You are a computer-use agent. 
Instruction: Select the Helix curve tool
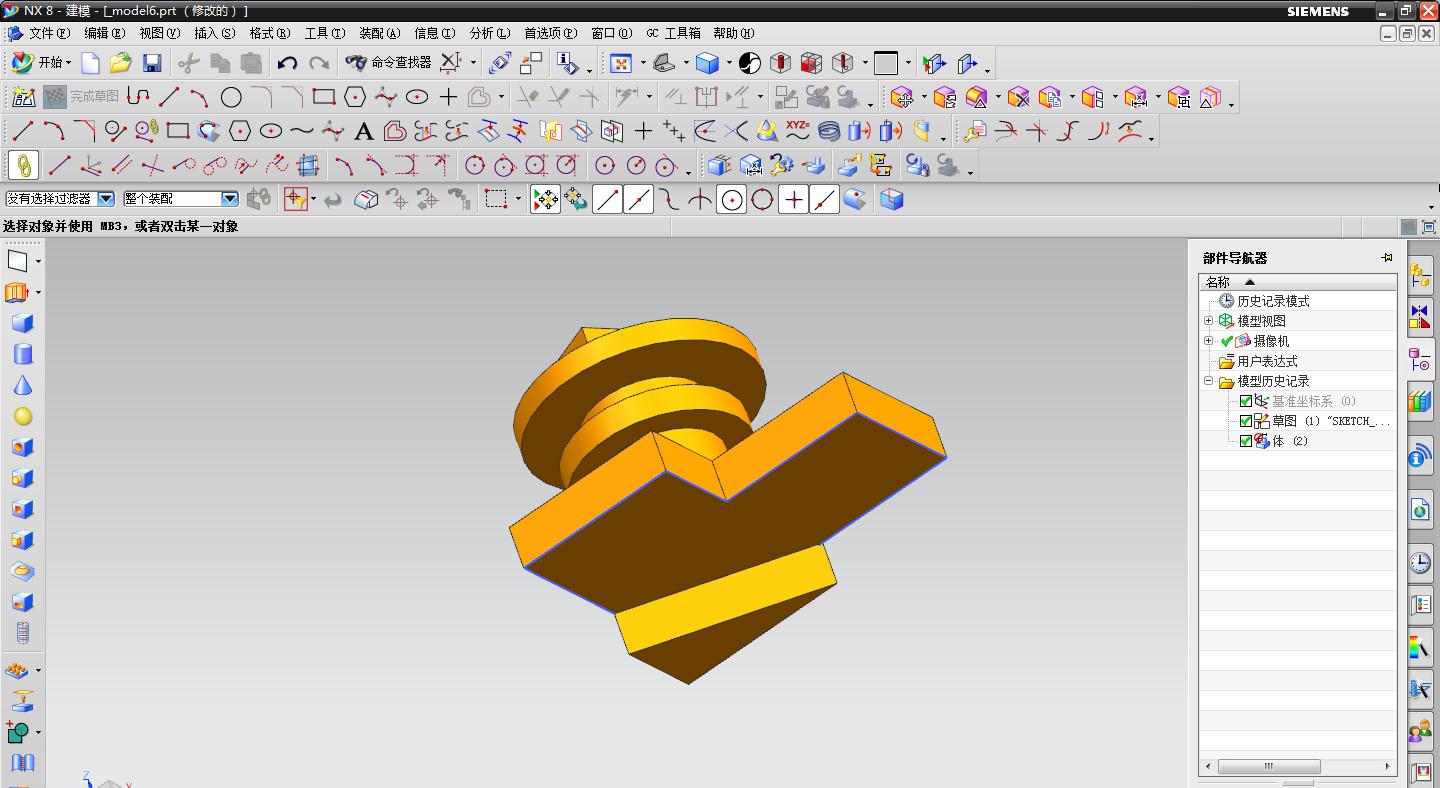click(829, 131)
